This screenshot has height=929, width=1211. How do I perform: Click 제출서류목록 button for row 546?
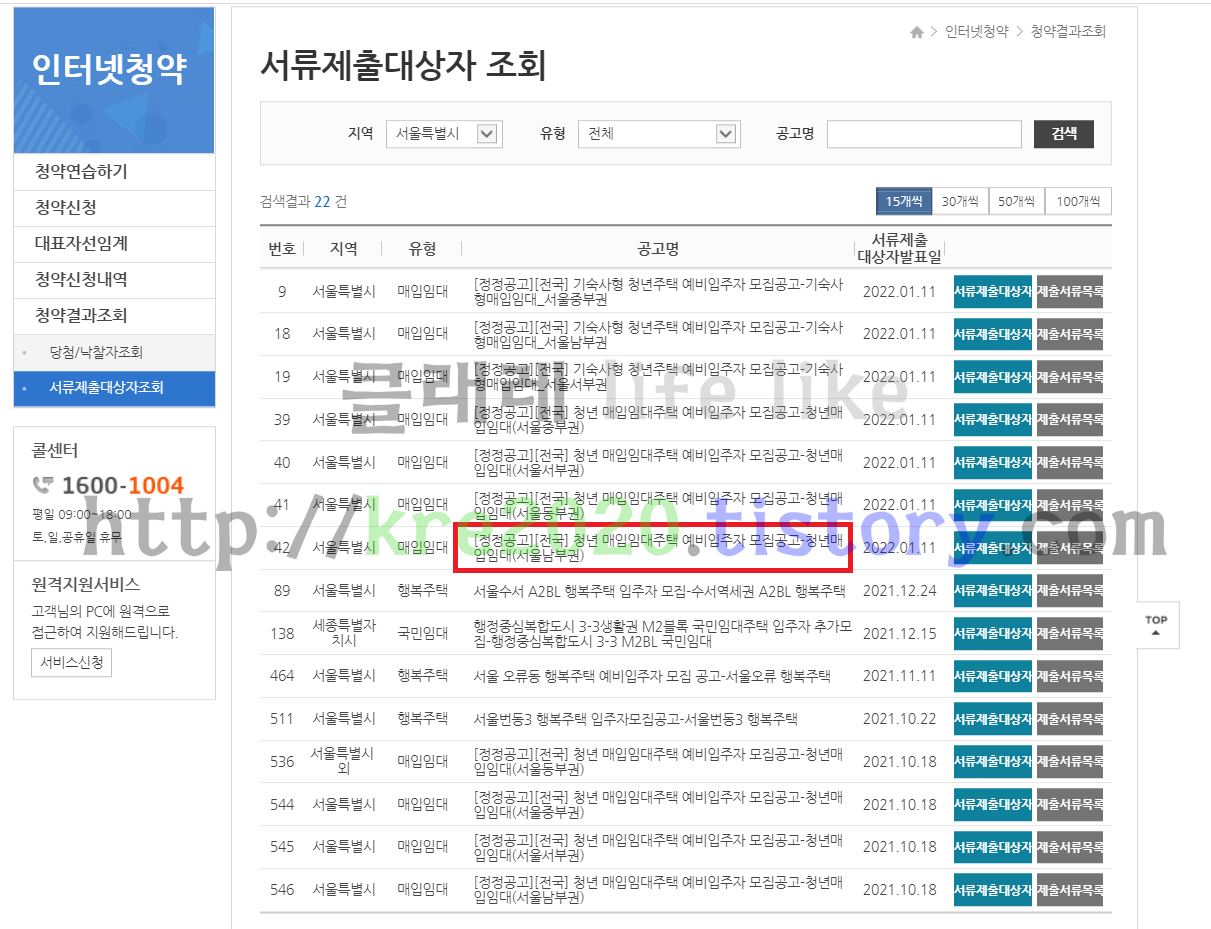coord(1070,890)
